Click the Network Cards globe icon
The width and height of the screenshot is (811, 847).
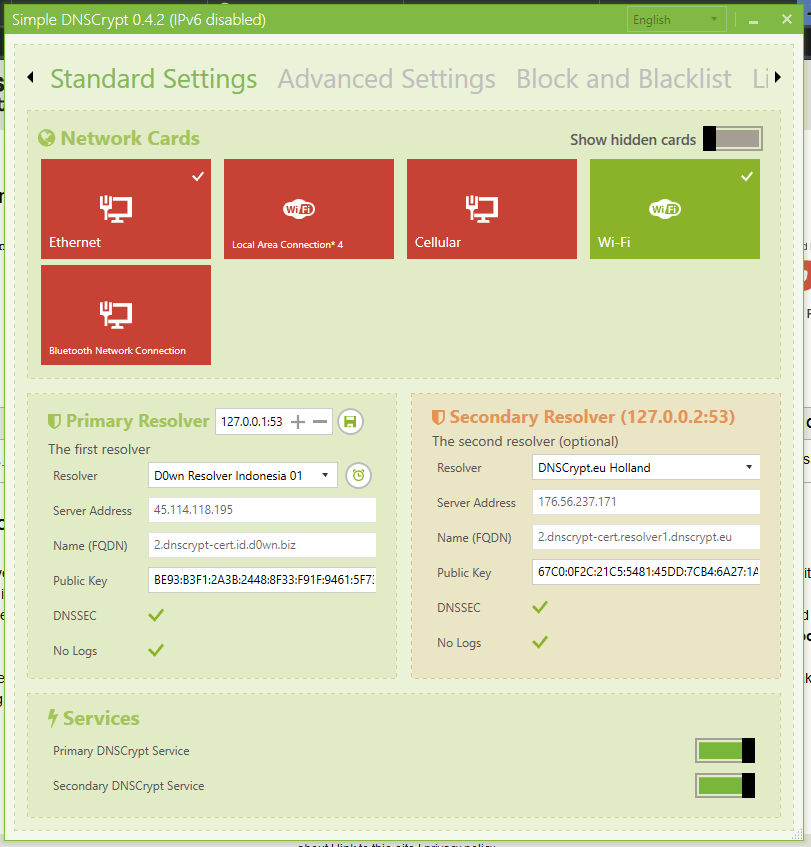click(x=46, y=138)
